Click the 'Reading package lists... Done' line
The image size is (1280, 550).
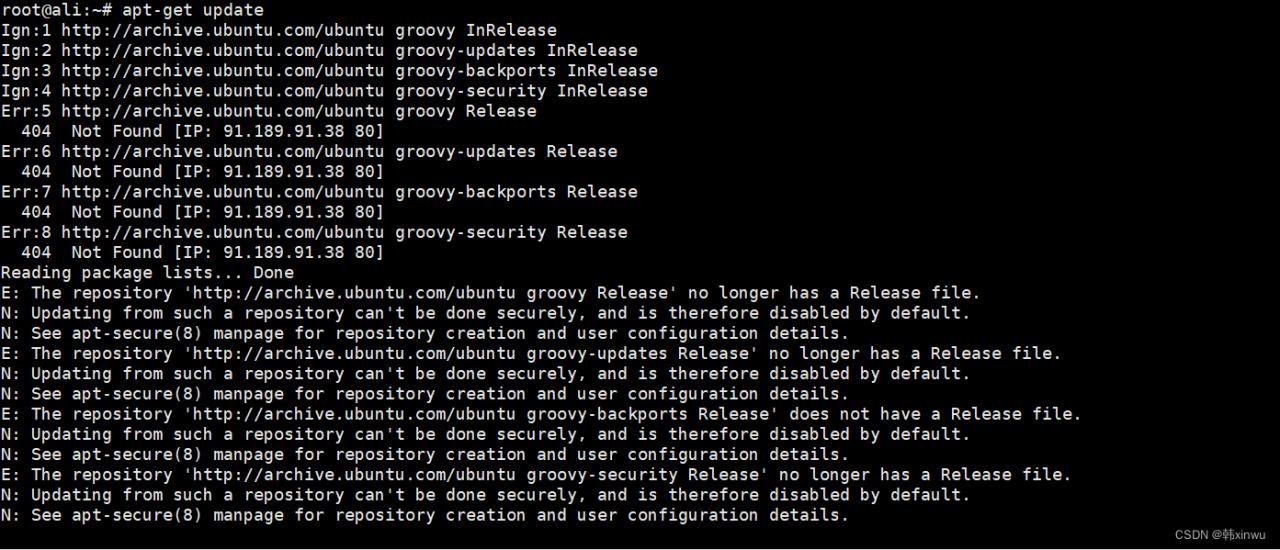pyautogui.click(x=147, y=272)
